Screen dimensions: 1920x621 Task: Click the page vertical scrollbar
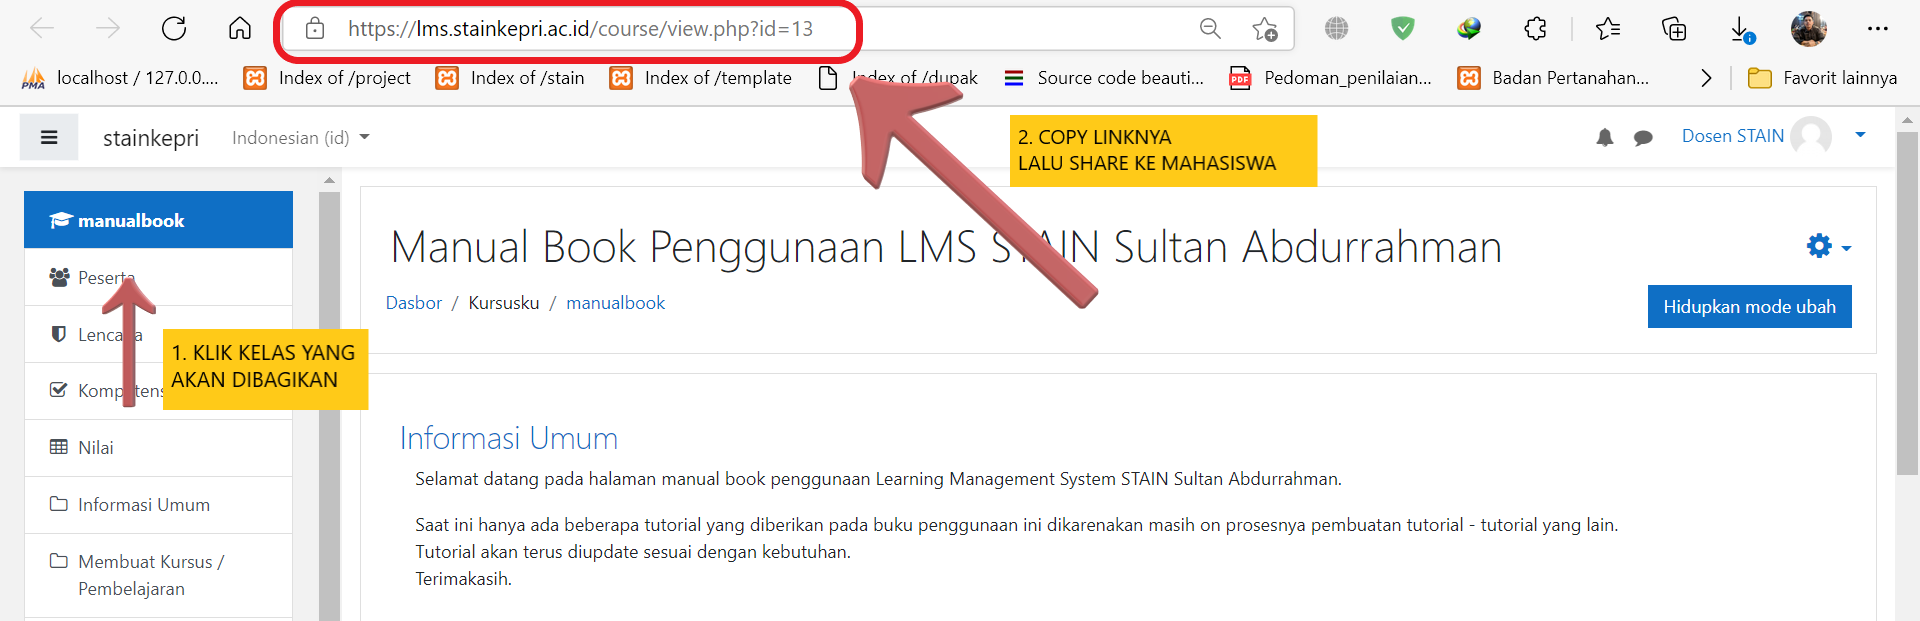point(1907,300)
